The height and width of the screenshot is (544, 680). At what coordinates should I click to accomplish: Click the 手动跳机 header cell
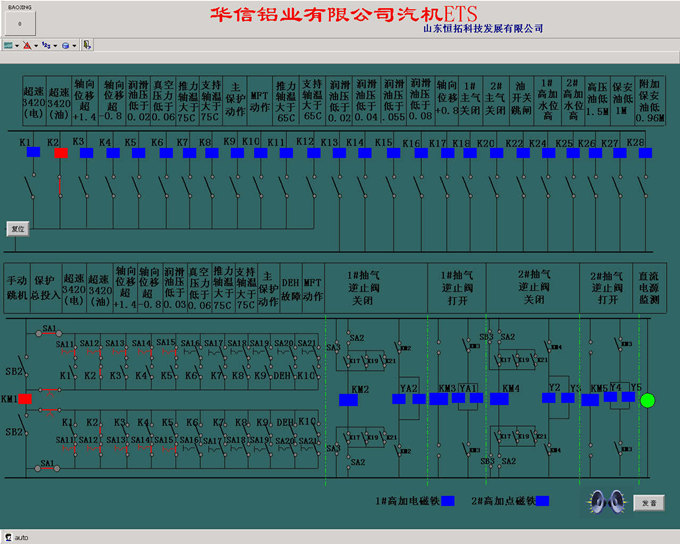[17, 288]
